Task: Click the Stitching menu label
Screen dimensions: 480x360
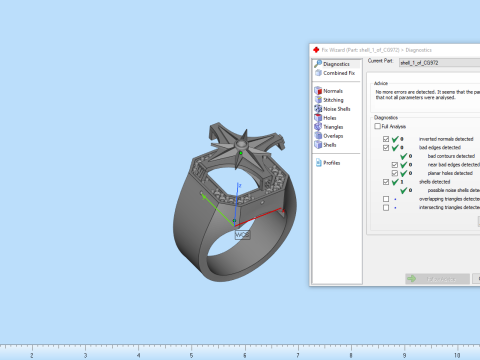Action: (333, 100)
